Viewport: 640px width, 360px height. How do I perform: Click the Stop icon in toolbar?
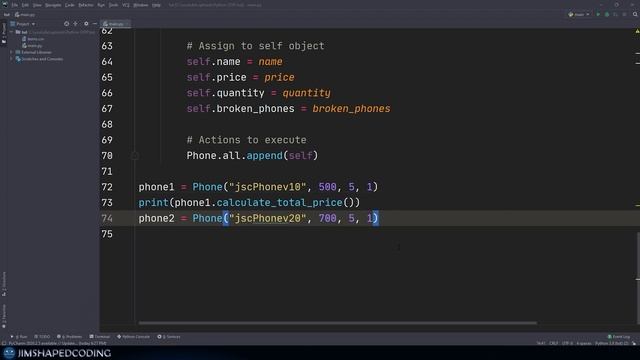tap(624, 14)
